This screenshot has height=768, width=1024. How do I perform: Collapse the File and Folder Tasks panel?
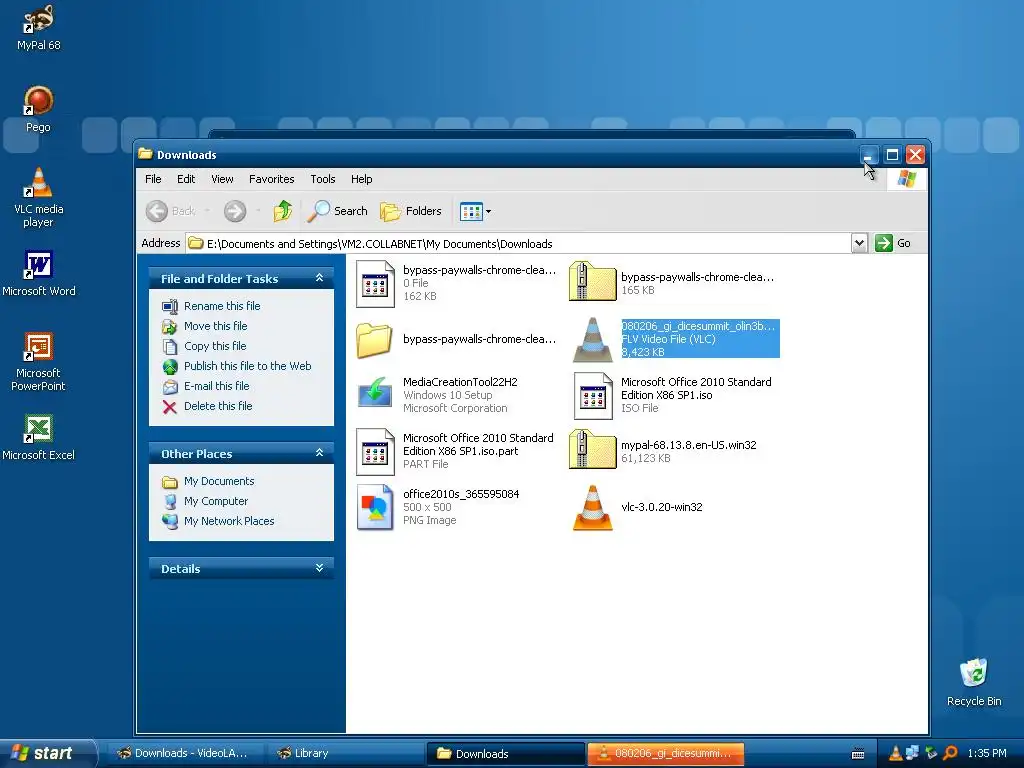coord(319,278)
